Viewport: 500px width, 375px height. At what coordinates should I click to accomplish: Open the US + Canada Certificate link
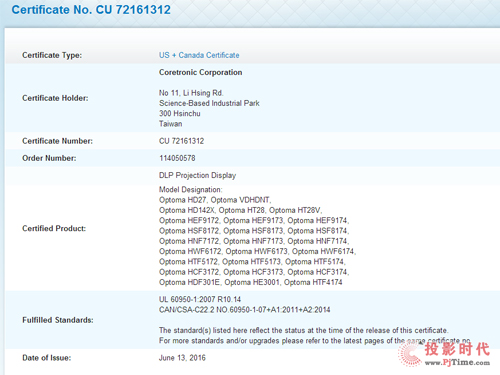click(199, 55)
